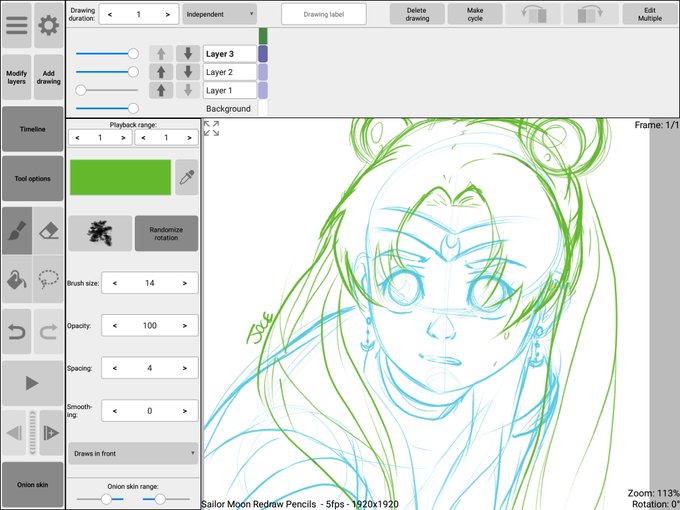Click Add drawing
The height and width of the screenshot is (510, 680).
pyautogui.click(x=49, y=77)
